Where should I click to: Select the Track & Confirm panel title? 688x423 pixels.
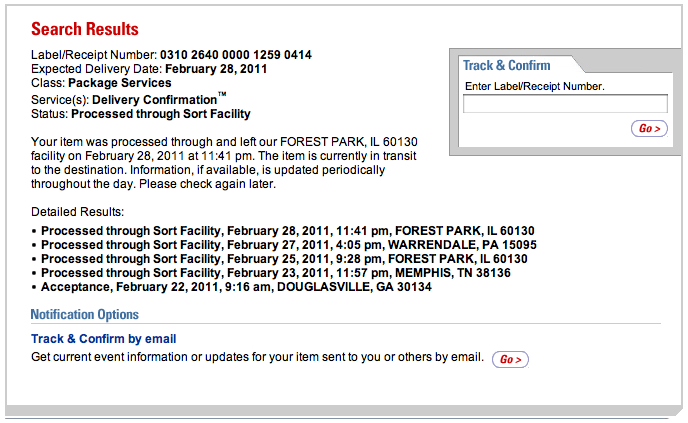pyautogui.click(x=507, y=65)
